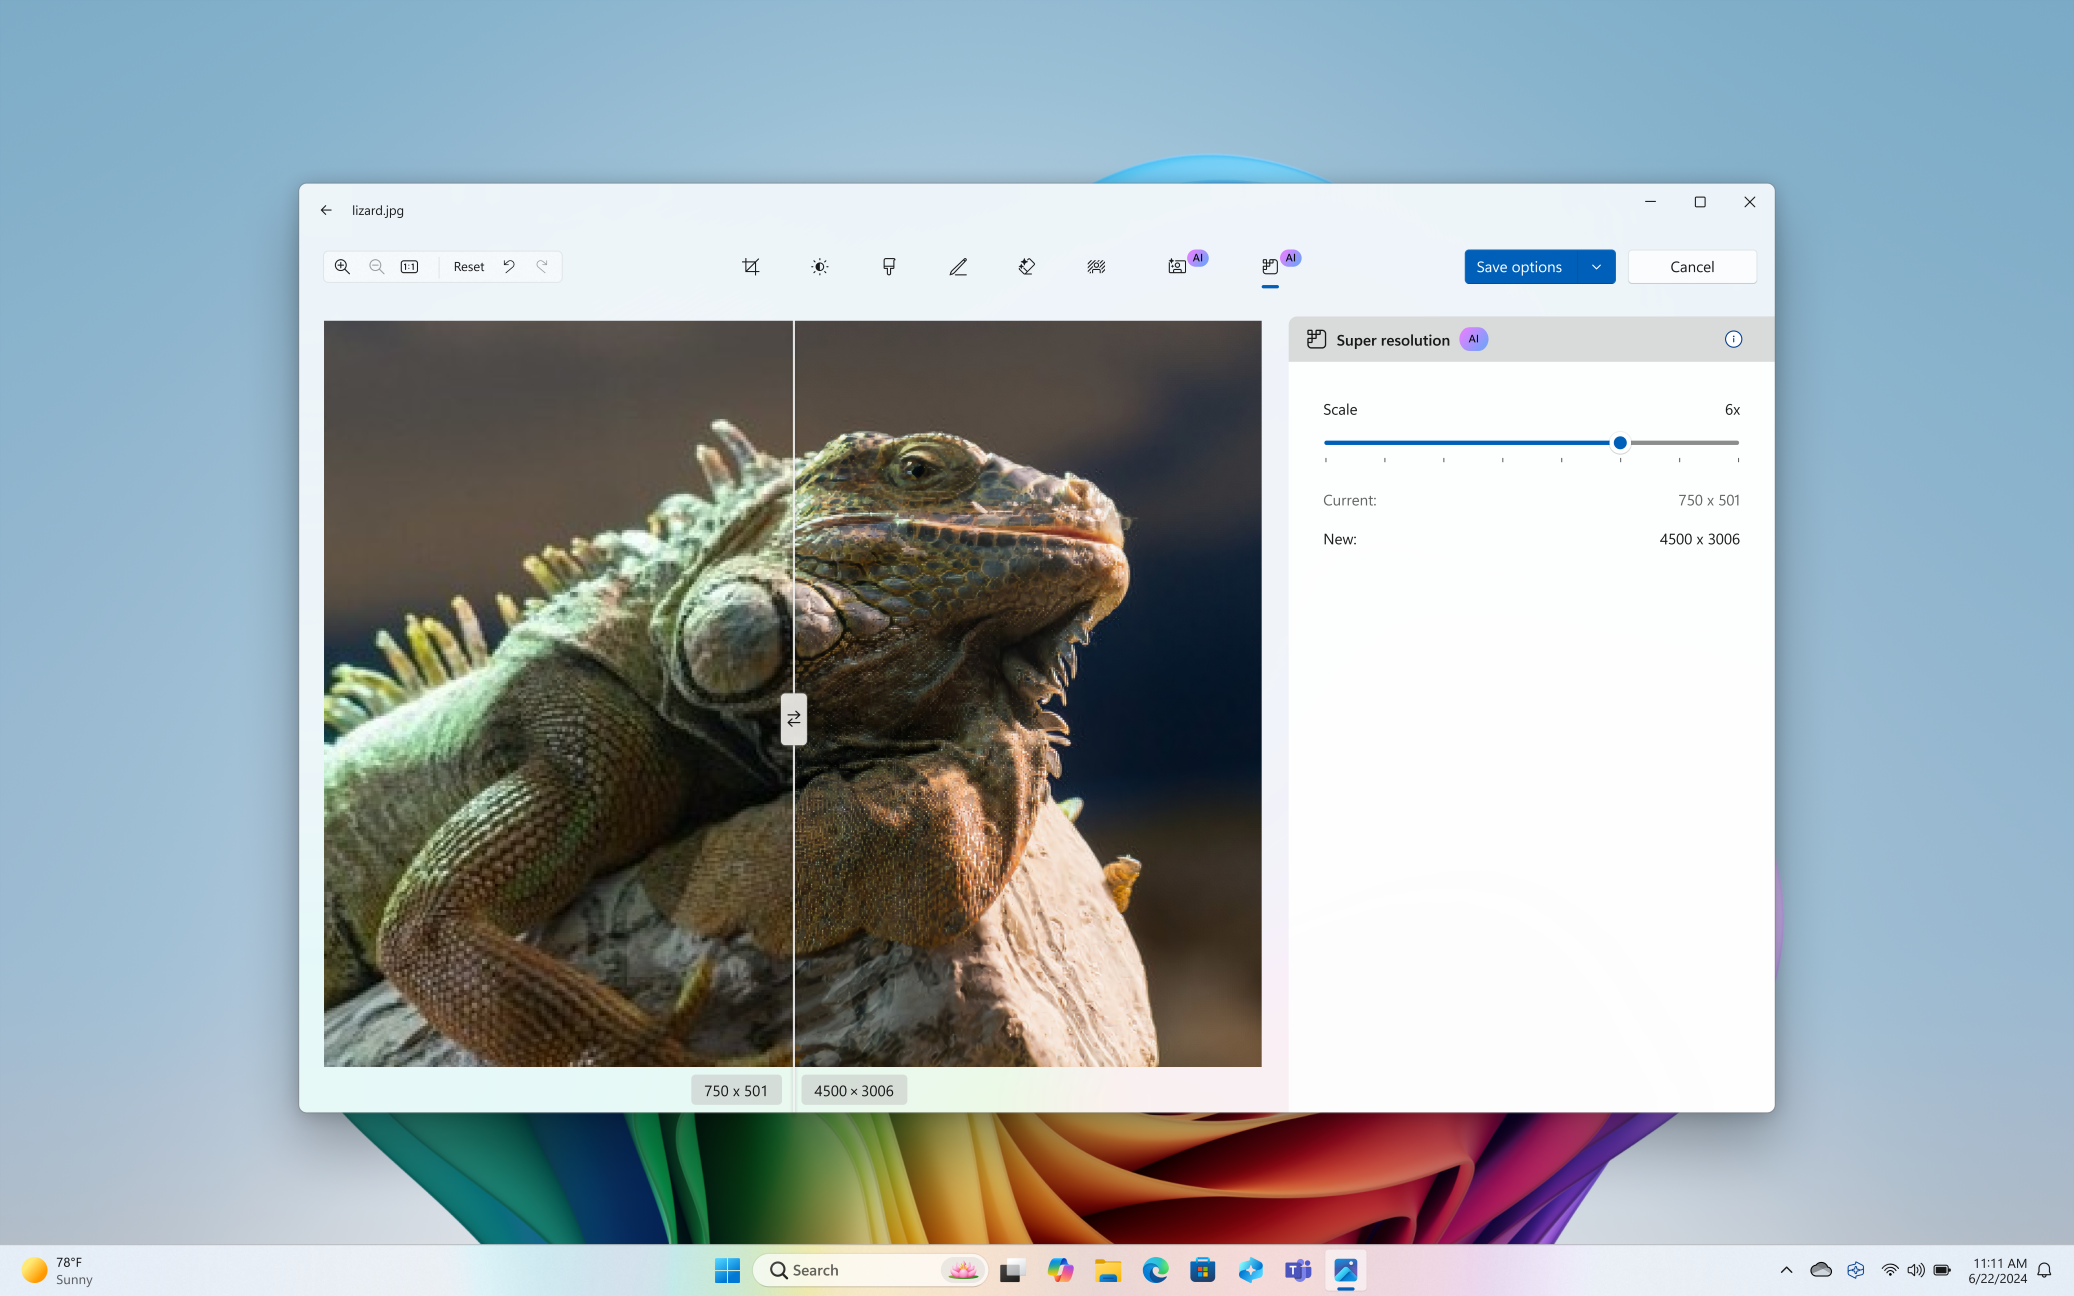This screenshot has width=2074, height=1296.
Task: Select the Draw tool
Action: 957,266
